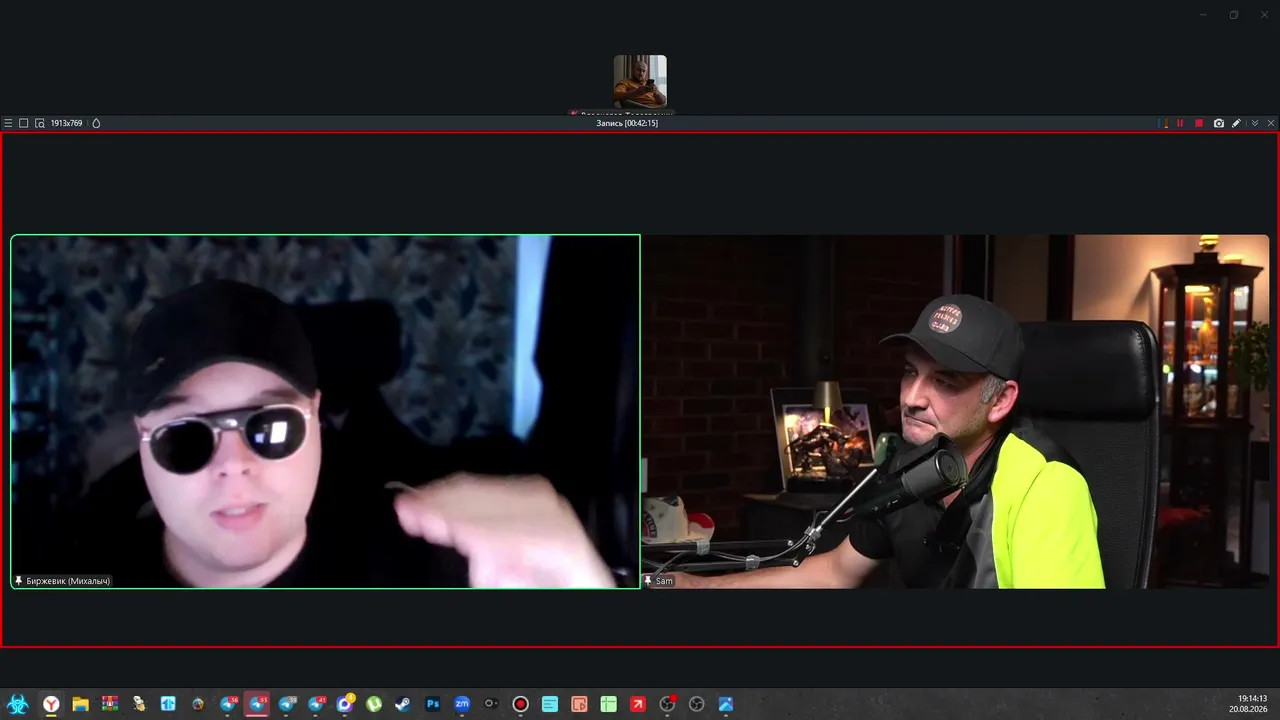
Task: Activate the pencil drawing tool
Action: [1237, 123]
